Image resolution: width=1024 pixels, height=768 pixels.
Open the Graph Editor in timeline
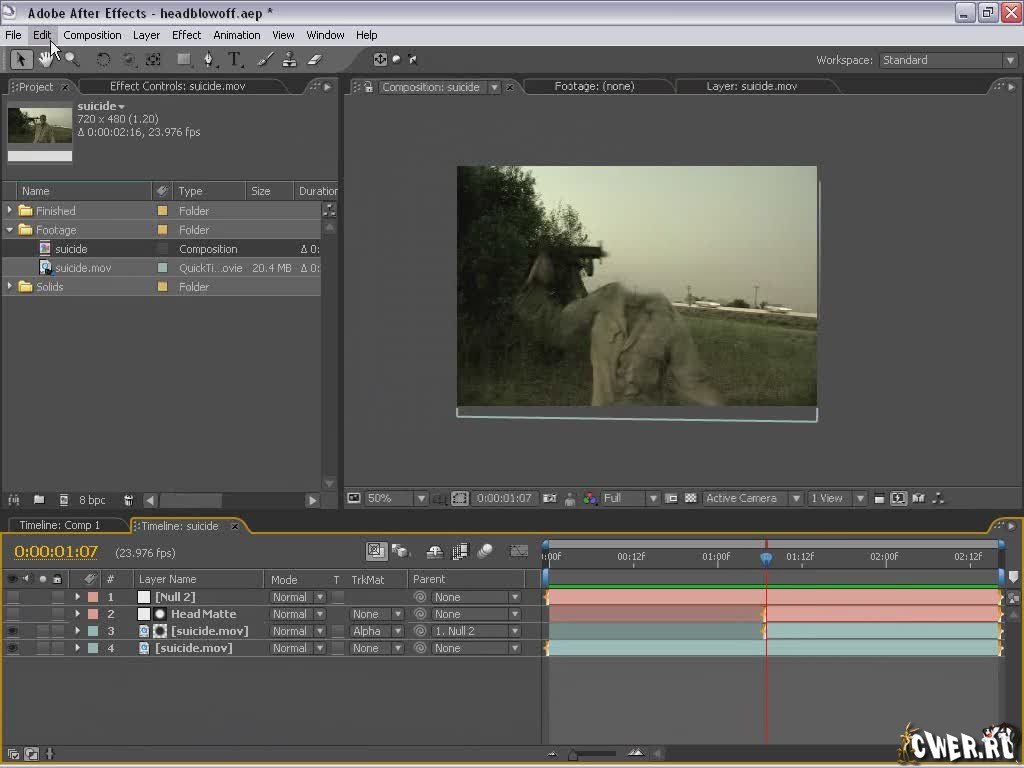(x=518, y=551)
